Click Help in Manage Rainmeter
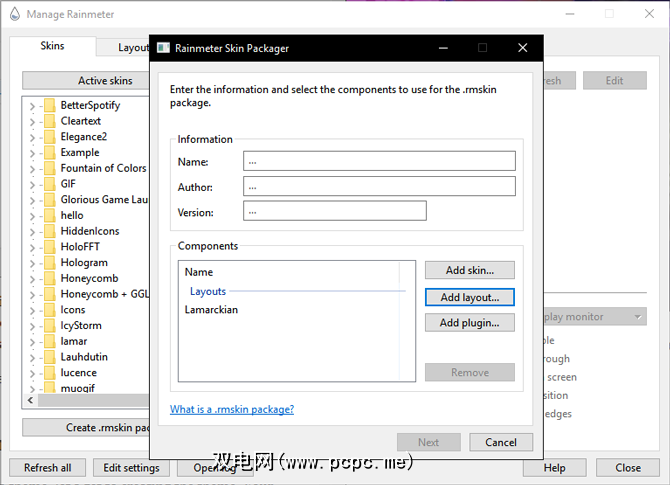This screenshot has height=485, width=670. click(x=555, y=468)
